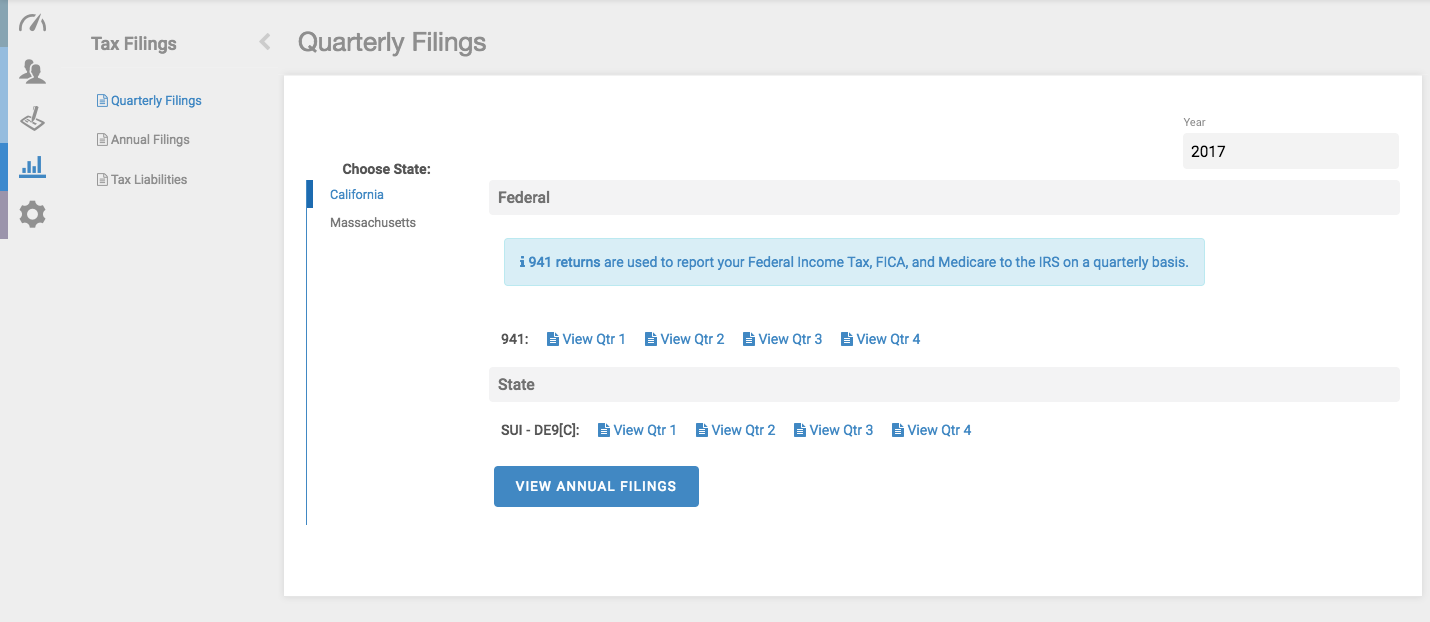View the 941 Qtr 3 filing
This screenshot has height=622, width=1430.
(782, 339)
